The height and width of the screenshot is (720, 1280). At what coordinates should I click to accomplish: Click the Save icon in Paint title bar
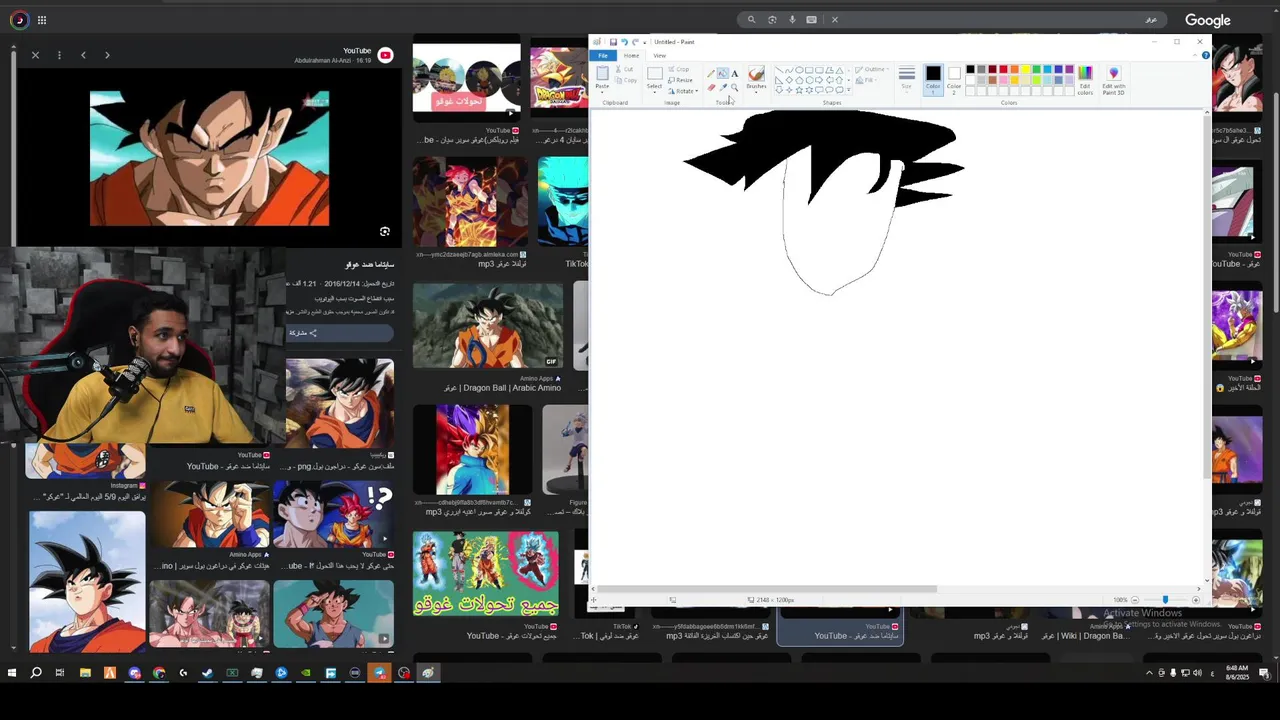(613, 42)
